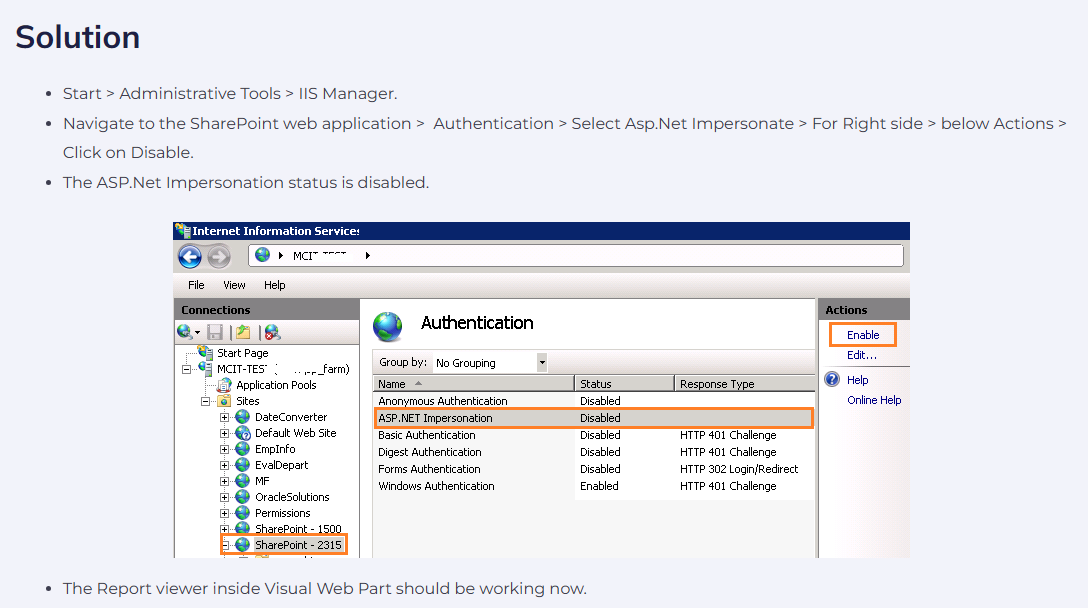Click the Online Help link

[874, 400]
